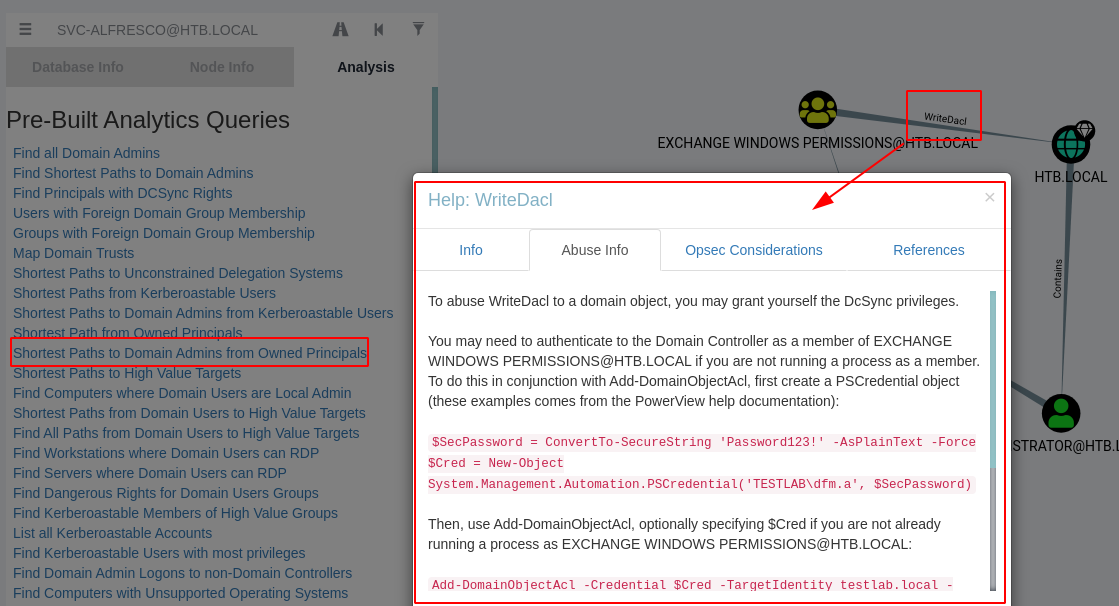Open the References tab

point(928,250)
